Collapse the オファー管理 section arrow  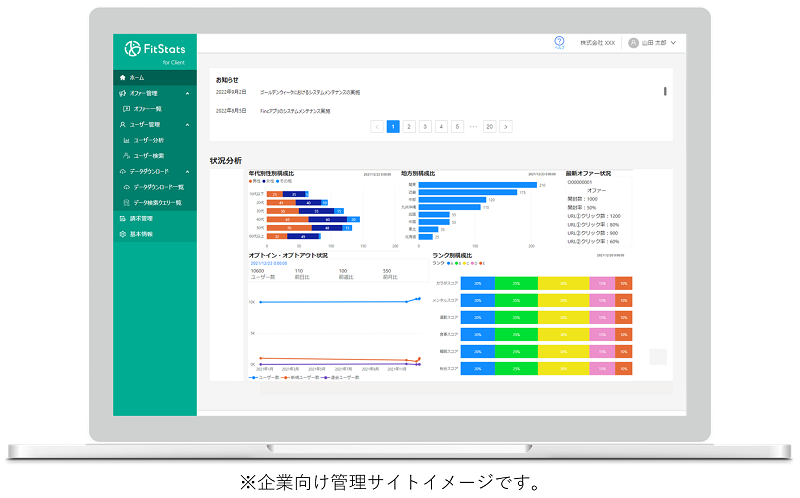187,93
